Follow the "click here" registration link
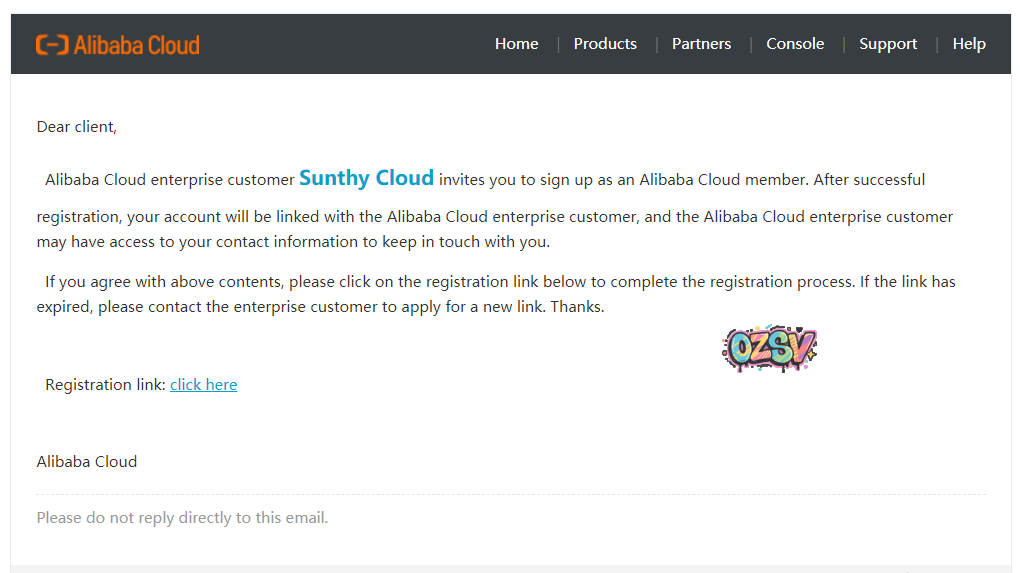 [x=203, y=385]
